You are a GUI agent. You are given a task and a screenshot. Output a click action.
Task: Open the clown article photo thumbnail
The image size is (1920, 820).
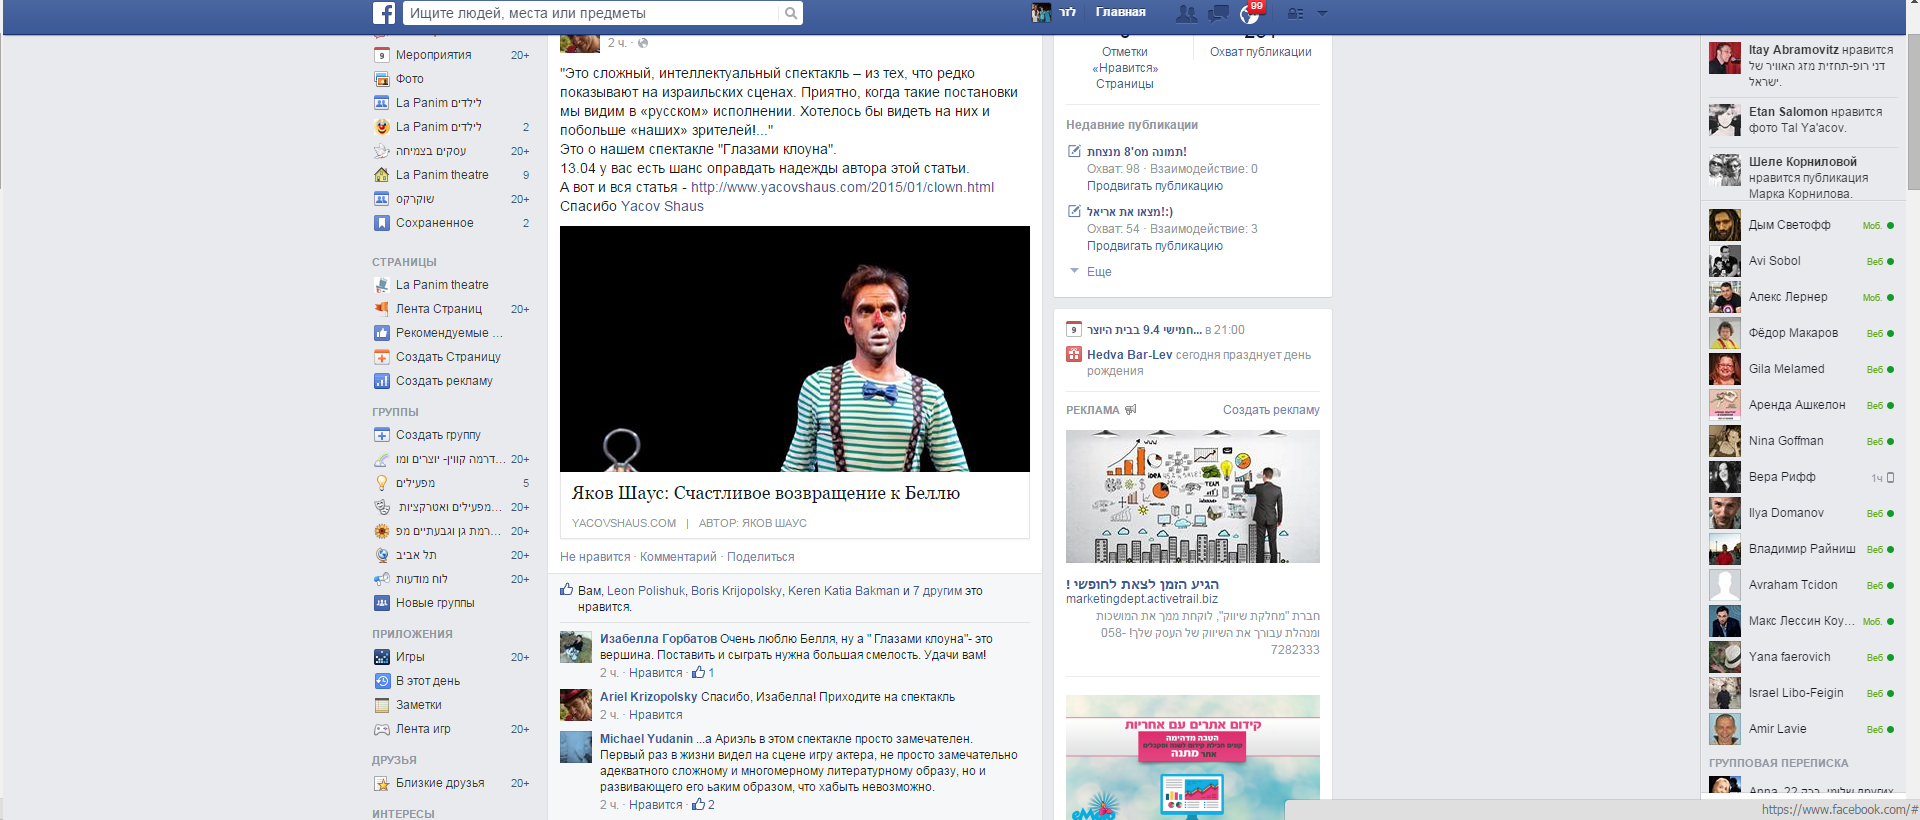[795, 349]
